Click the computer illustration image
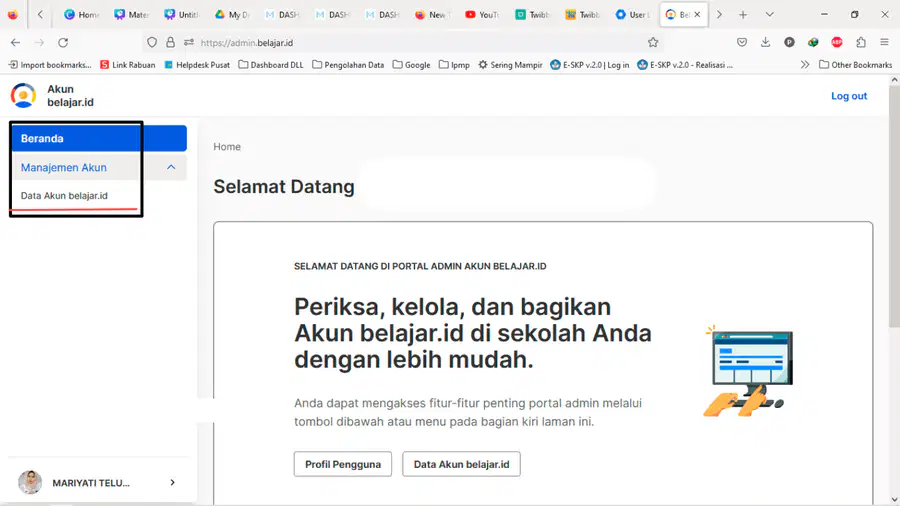The width and height of the screenshot is (900, 506). pyautogui.click(x=748, y=370)
